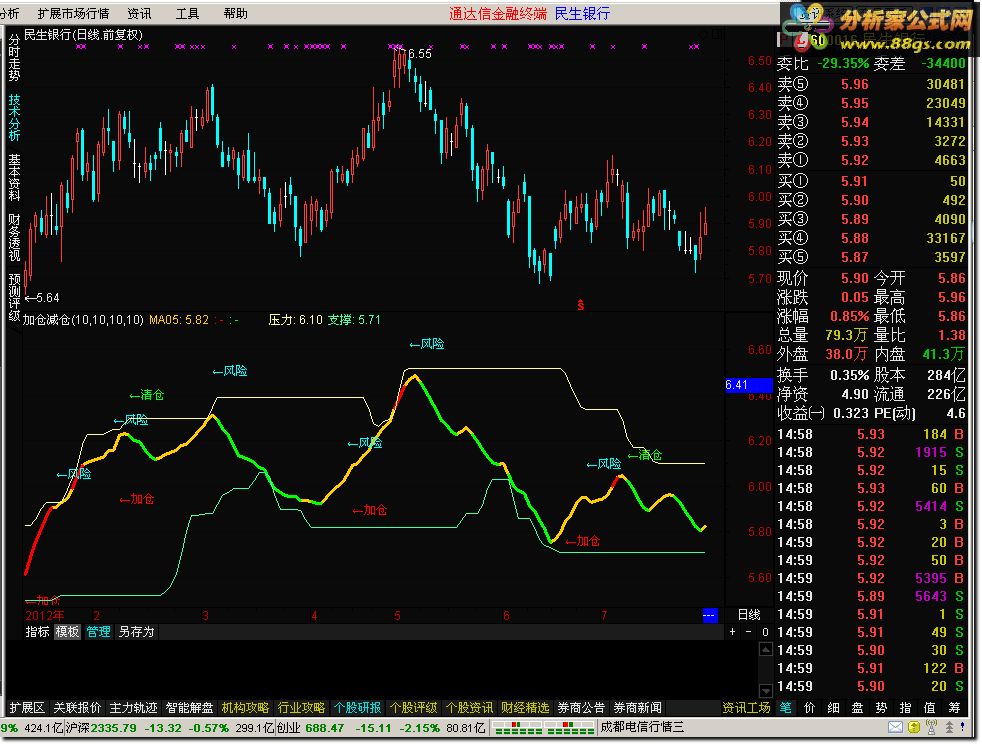
Task: Open the 工具 menu
Action: (x=187, y=13)
